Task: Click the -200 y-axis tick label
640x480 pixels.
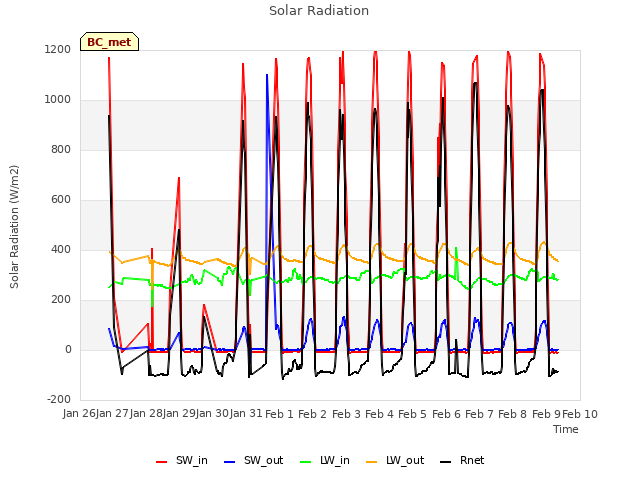Action: [x=59, y=400]
